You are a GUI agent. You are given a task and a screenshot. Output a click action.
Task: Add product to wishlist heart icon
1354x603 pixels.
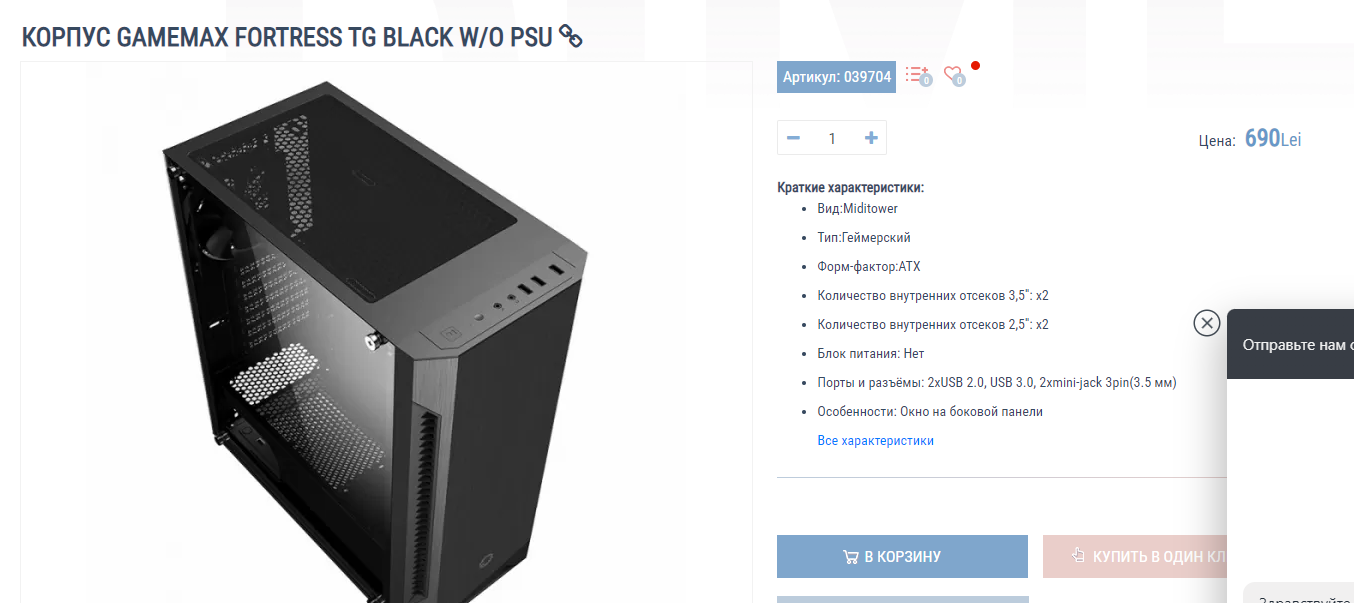(x=954, y=75)
